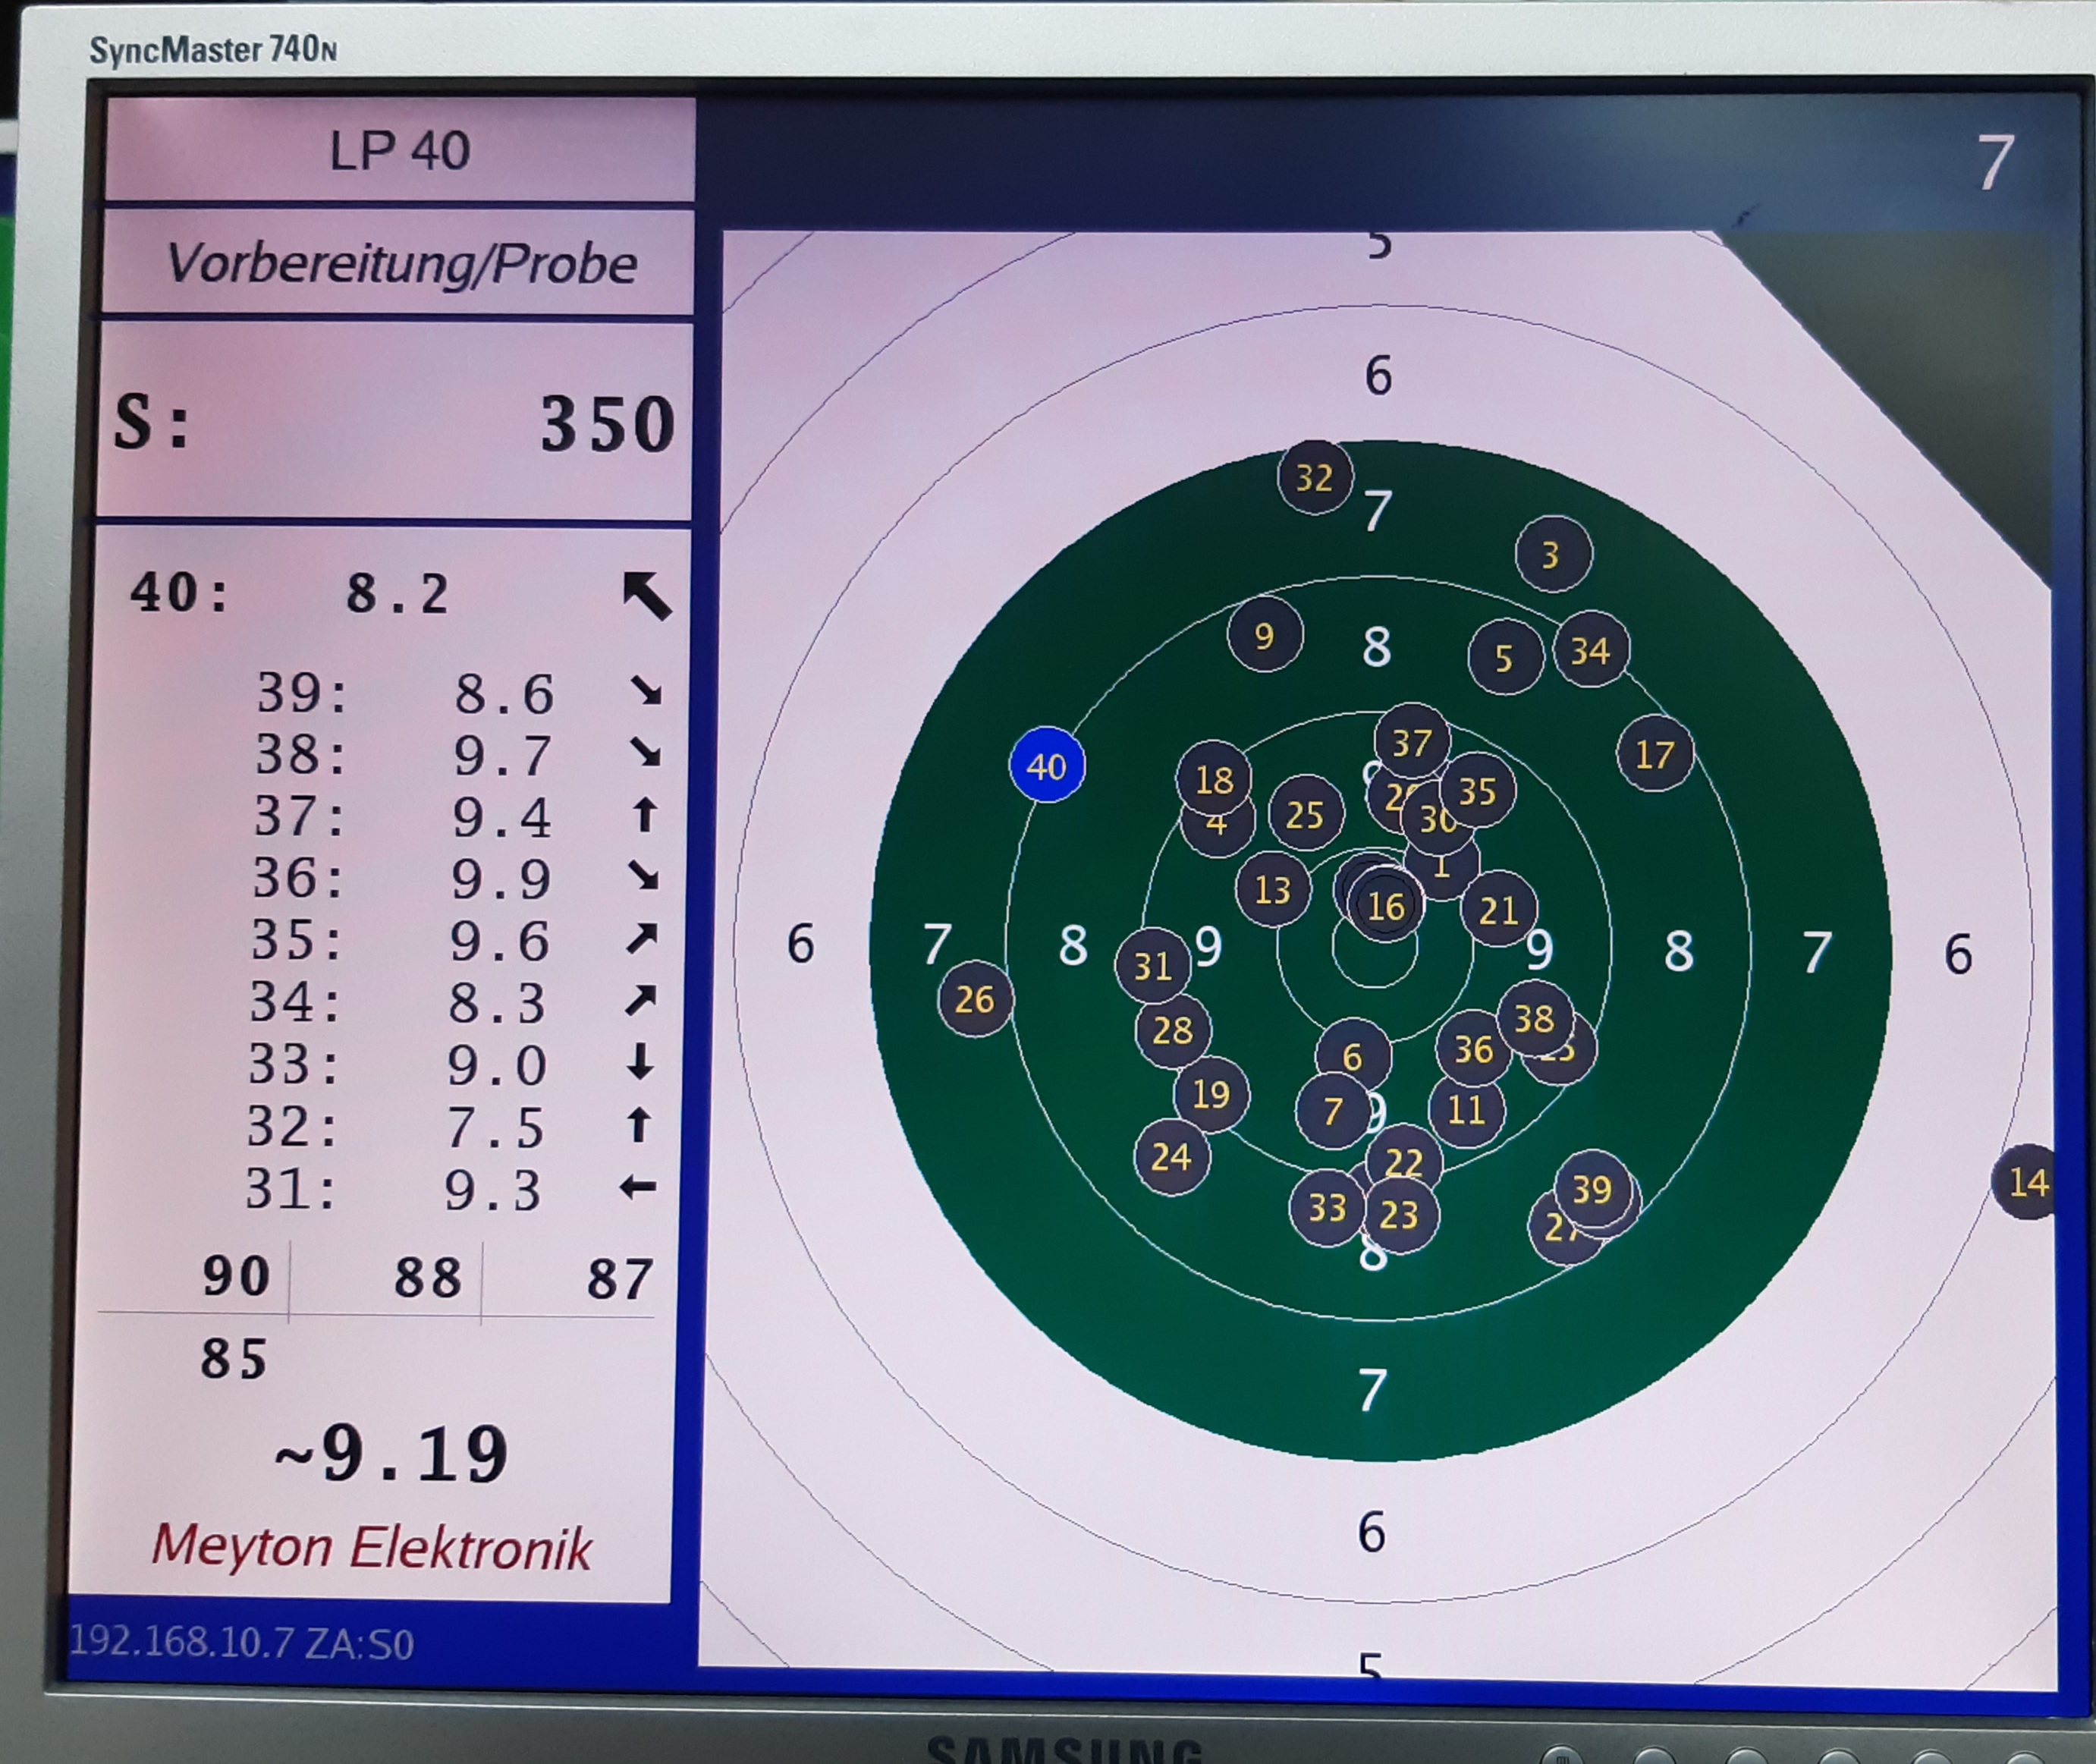Click the series total 85
Image resolution: width=2096 pixels, height=1764 pixels.
(234, 1359)
